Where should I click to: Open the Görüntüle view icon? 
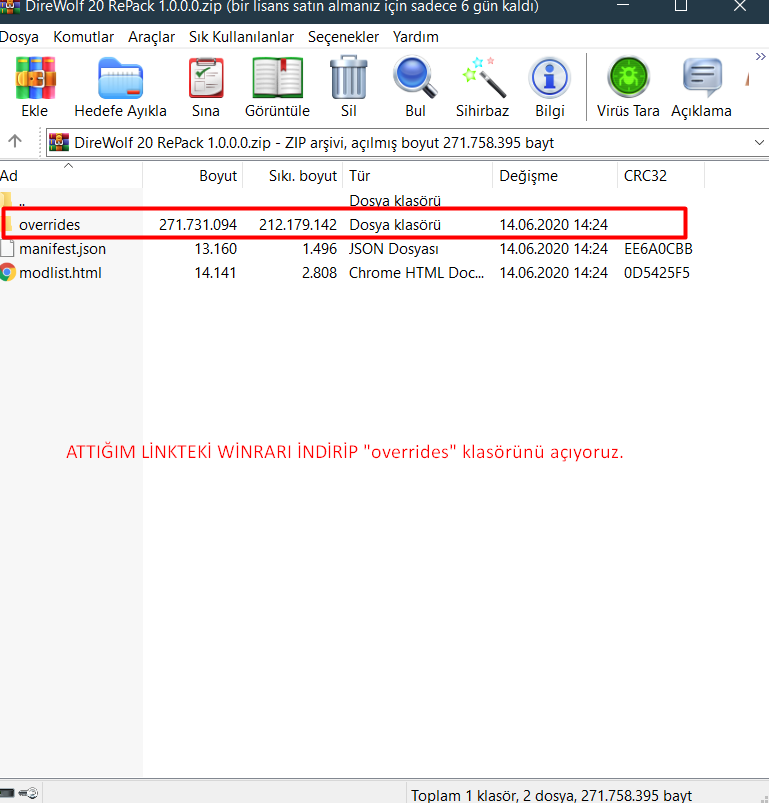pos(277,78)
